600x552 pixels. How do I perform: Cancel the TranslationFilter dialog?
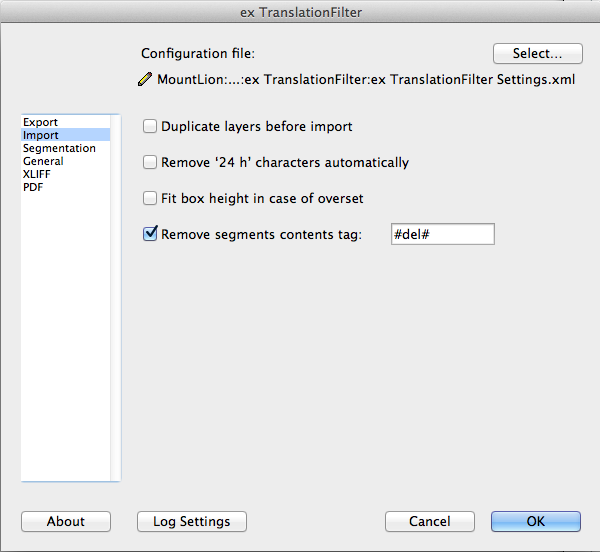[x=430, y=521]
